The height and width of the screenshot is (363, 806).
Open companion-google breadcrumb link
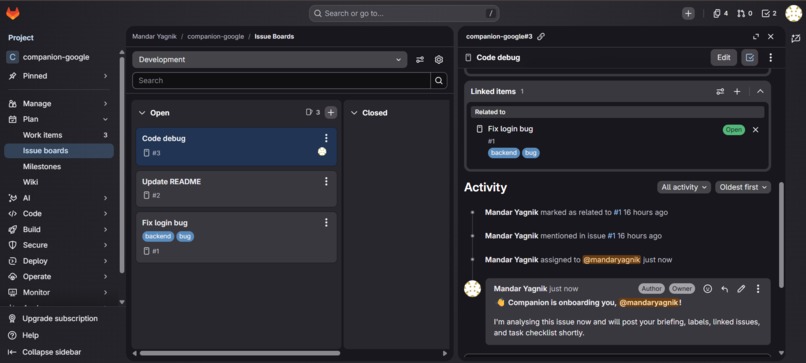tap(215, 37)
